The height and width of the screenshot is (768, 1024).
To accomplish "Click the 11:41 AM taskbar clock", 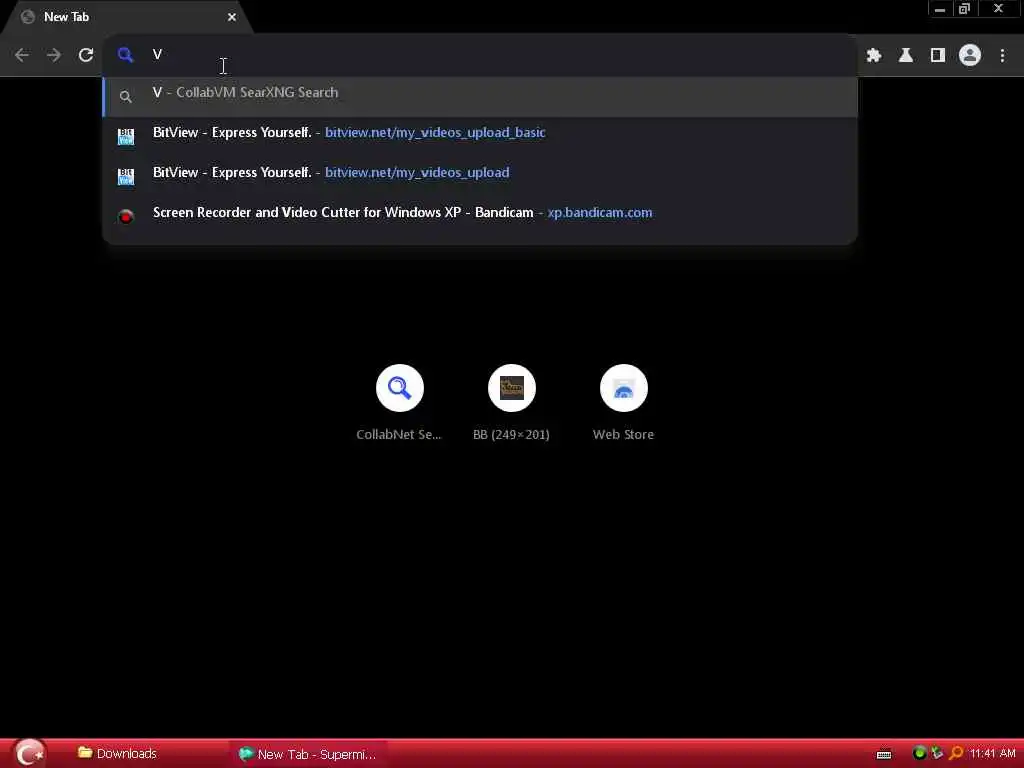I will pos(993,754).
